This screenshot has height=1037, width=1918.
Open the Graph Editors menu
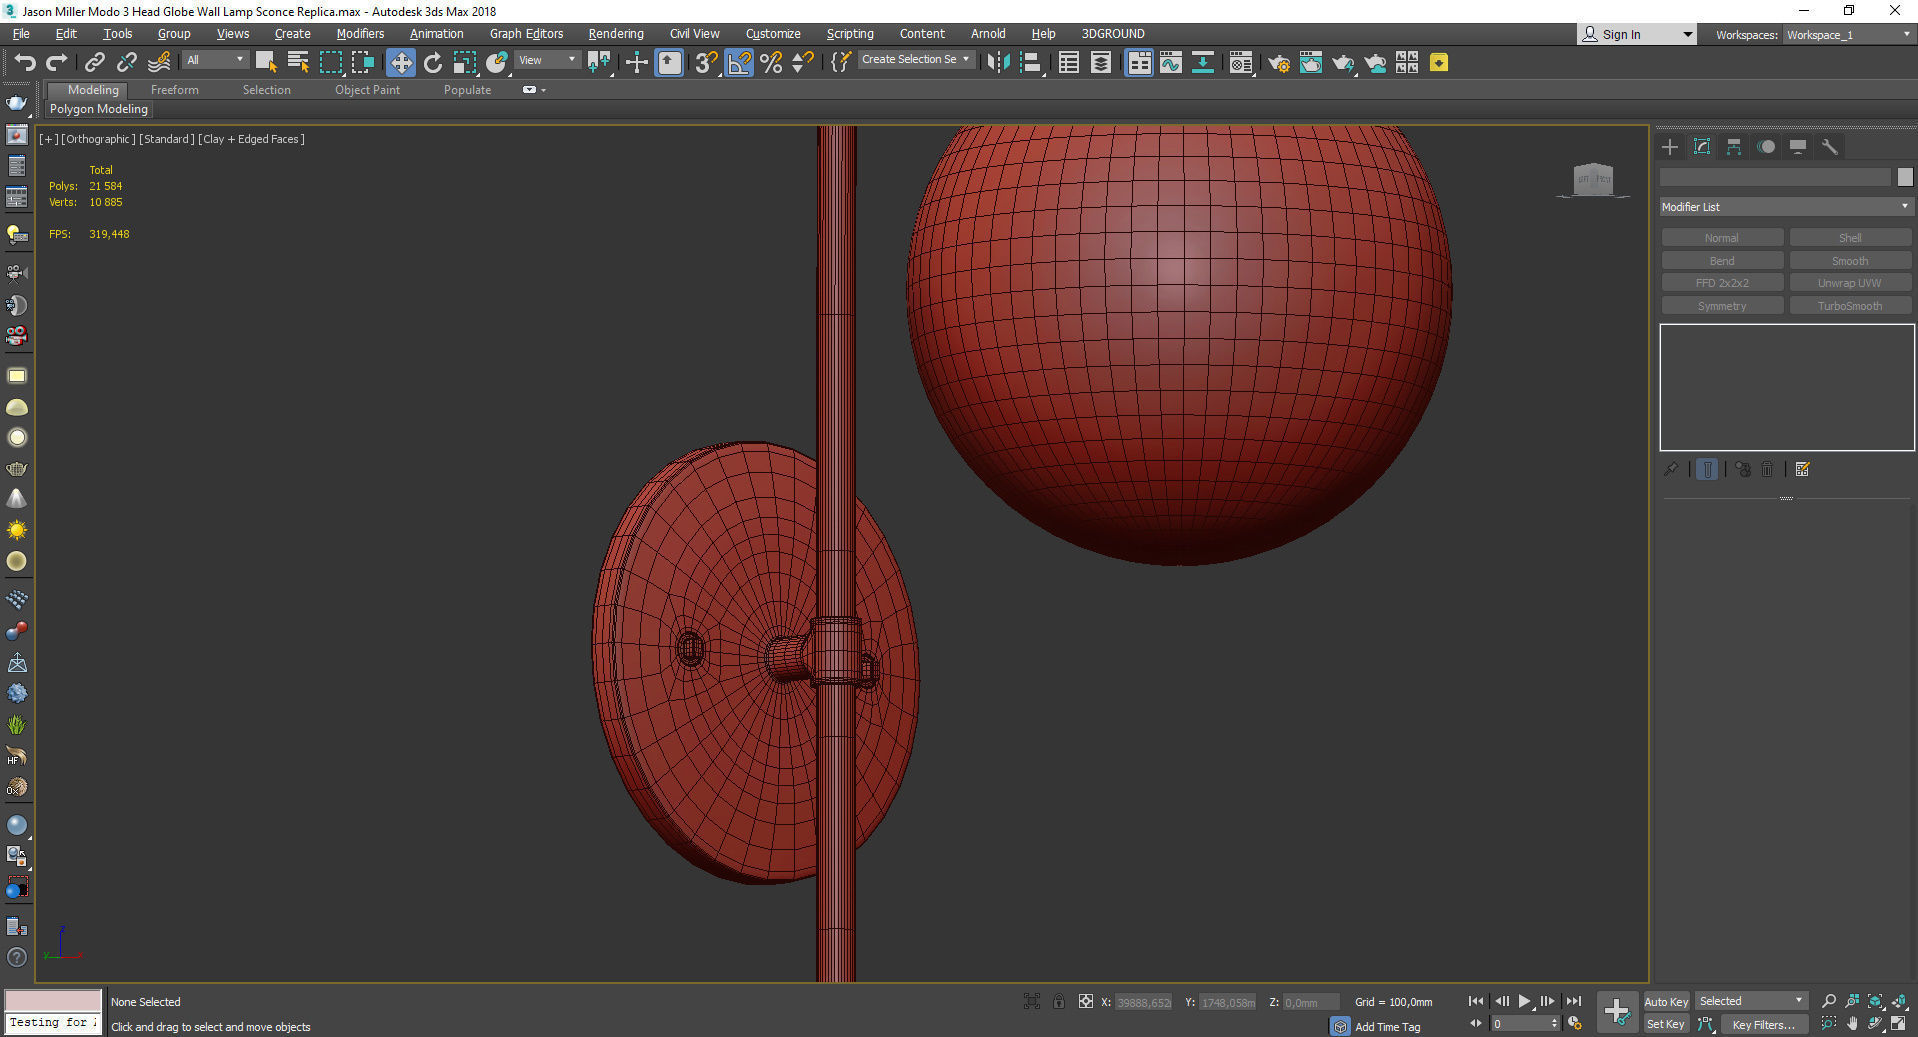(526, 34)
